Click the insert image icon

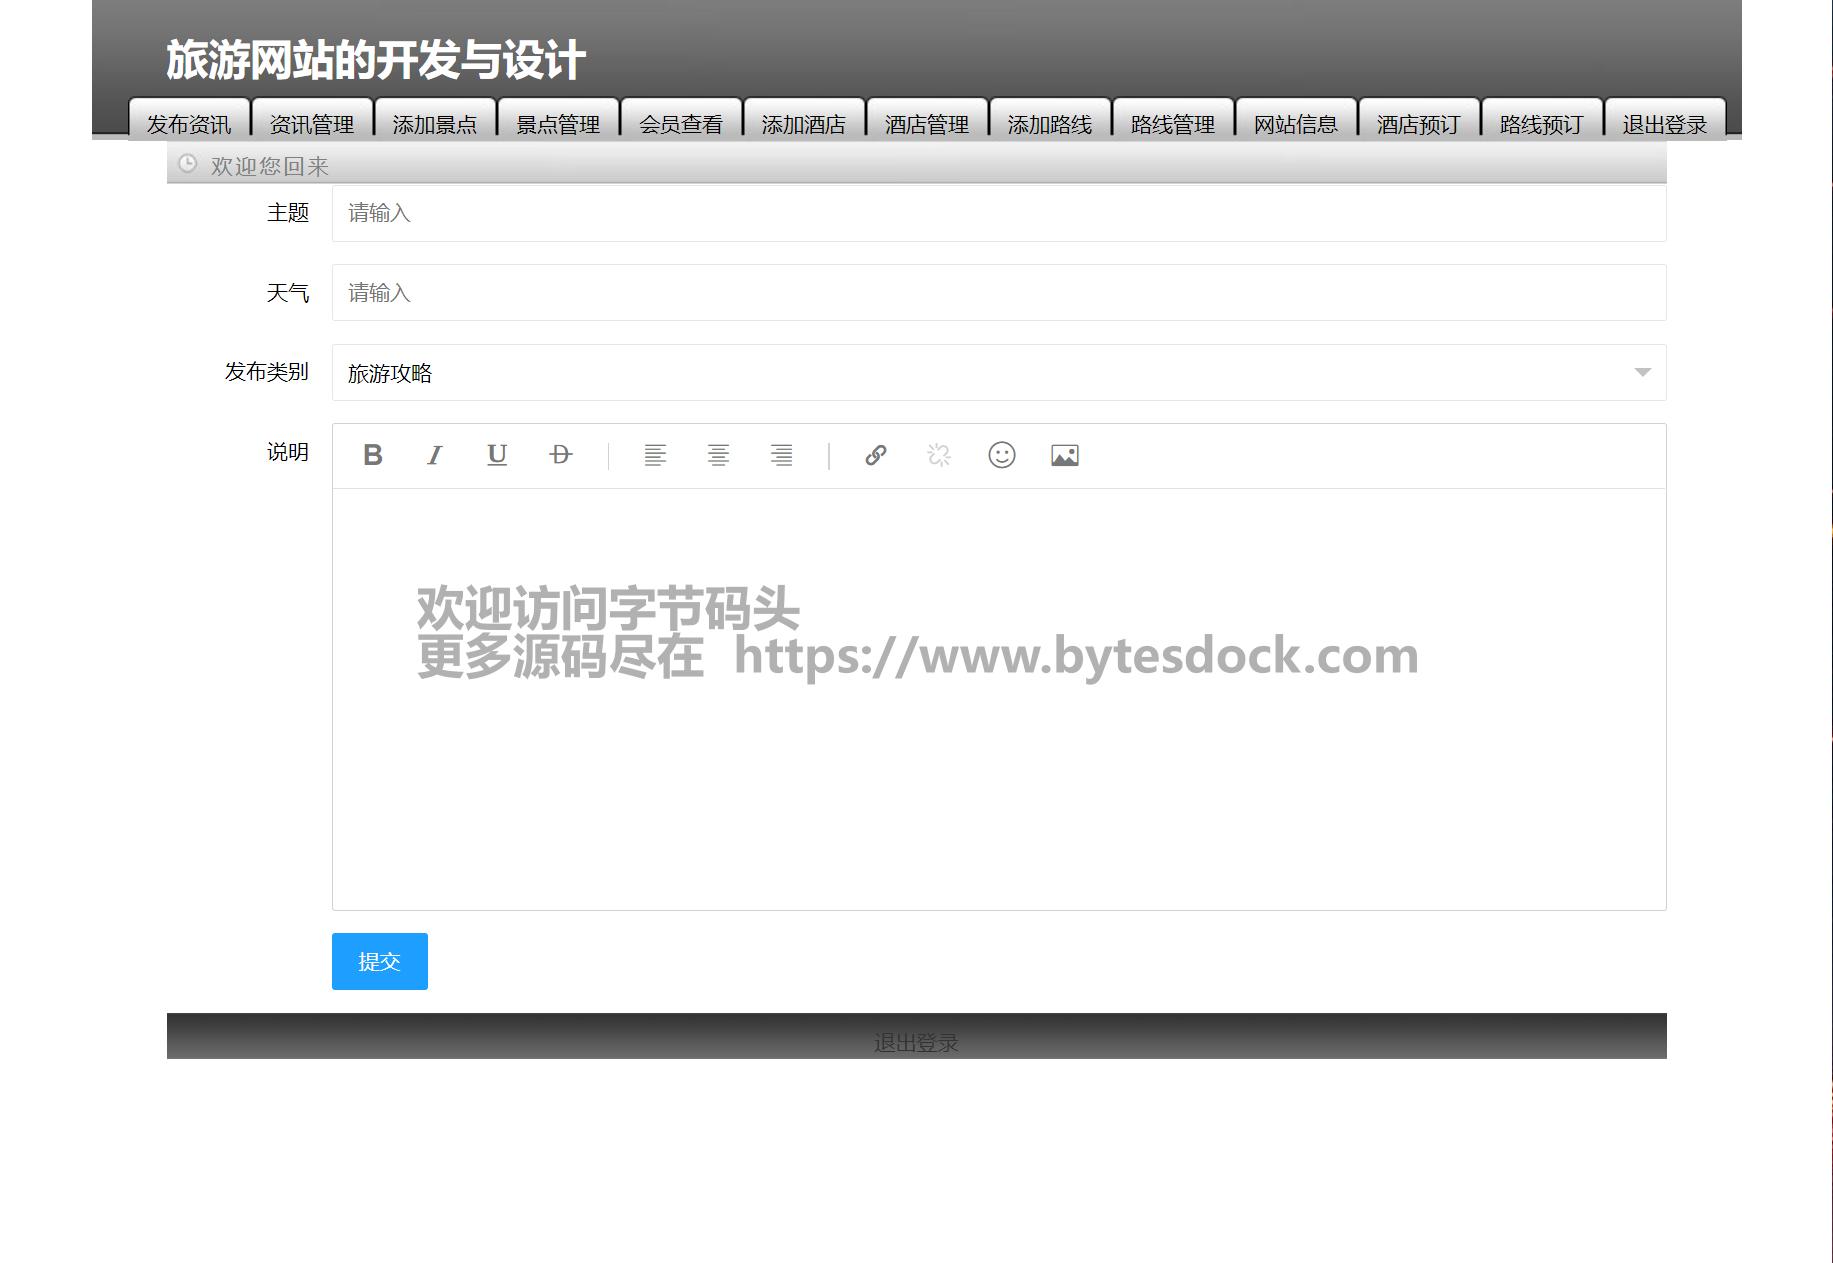point(1064,456)
